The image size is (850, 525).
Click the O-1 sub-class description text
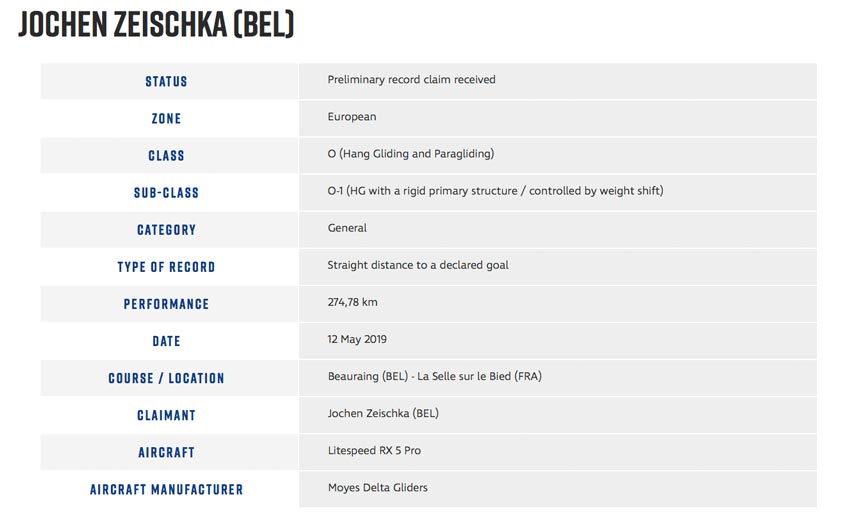[495, 191]
